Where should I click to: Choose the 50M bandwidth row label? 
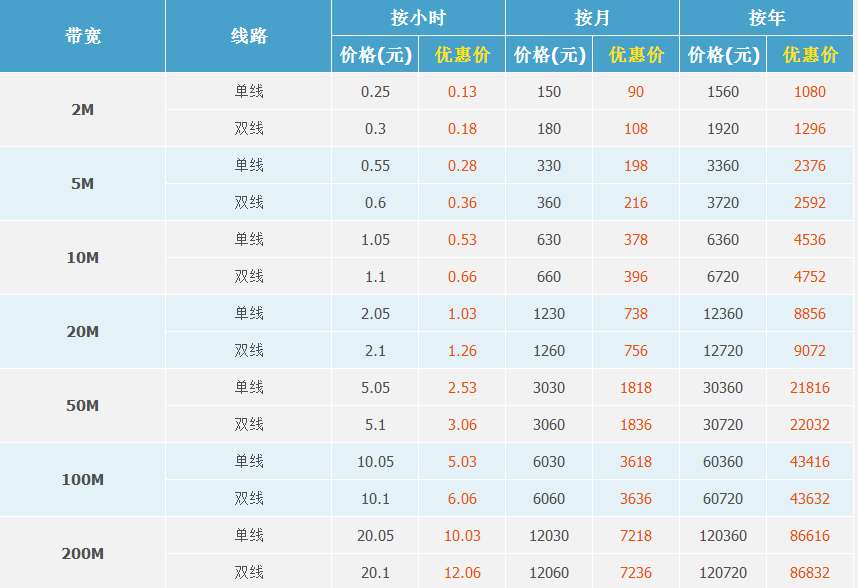pyautogui.click(x=82, y=406)
